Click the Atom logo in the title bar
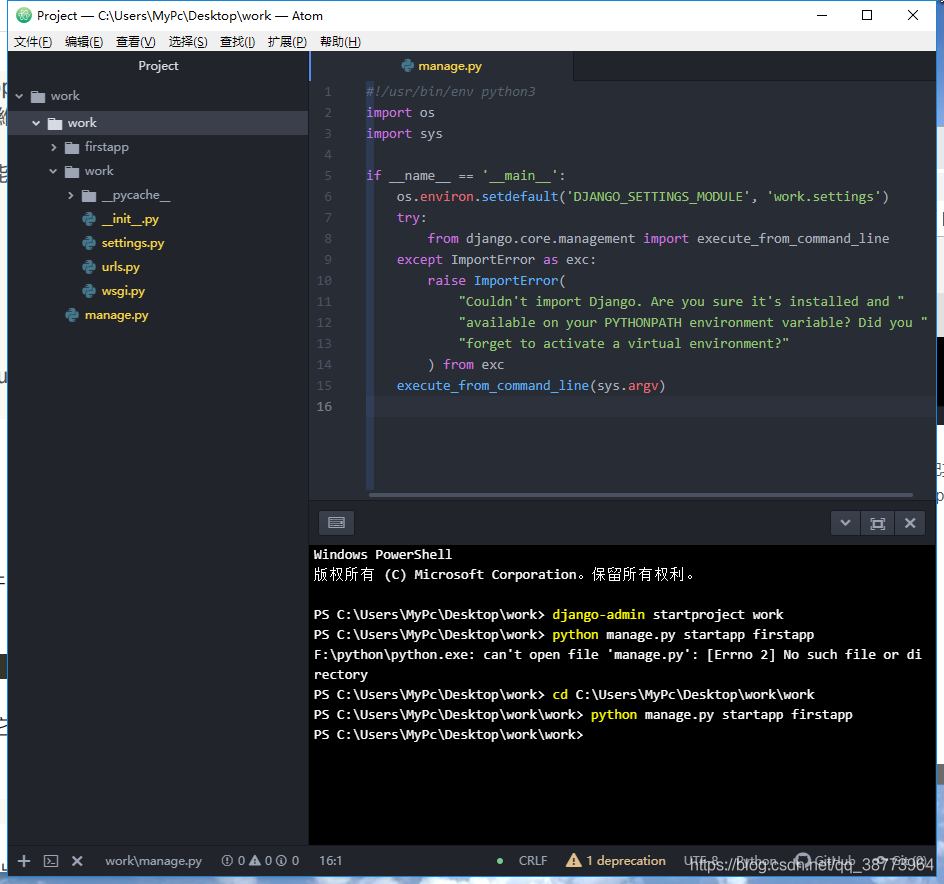The width and height of the screenshot is (944, 884). [x=23, y=16]
